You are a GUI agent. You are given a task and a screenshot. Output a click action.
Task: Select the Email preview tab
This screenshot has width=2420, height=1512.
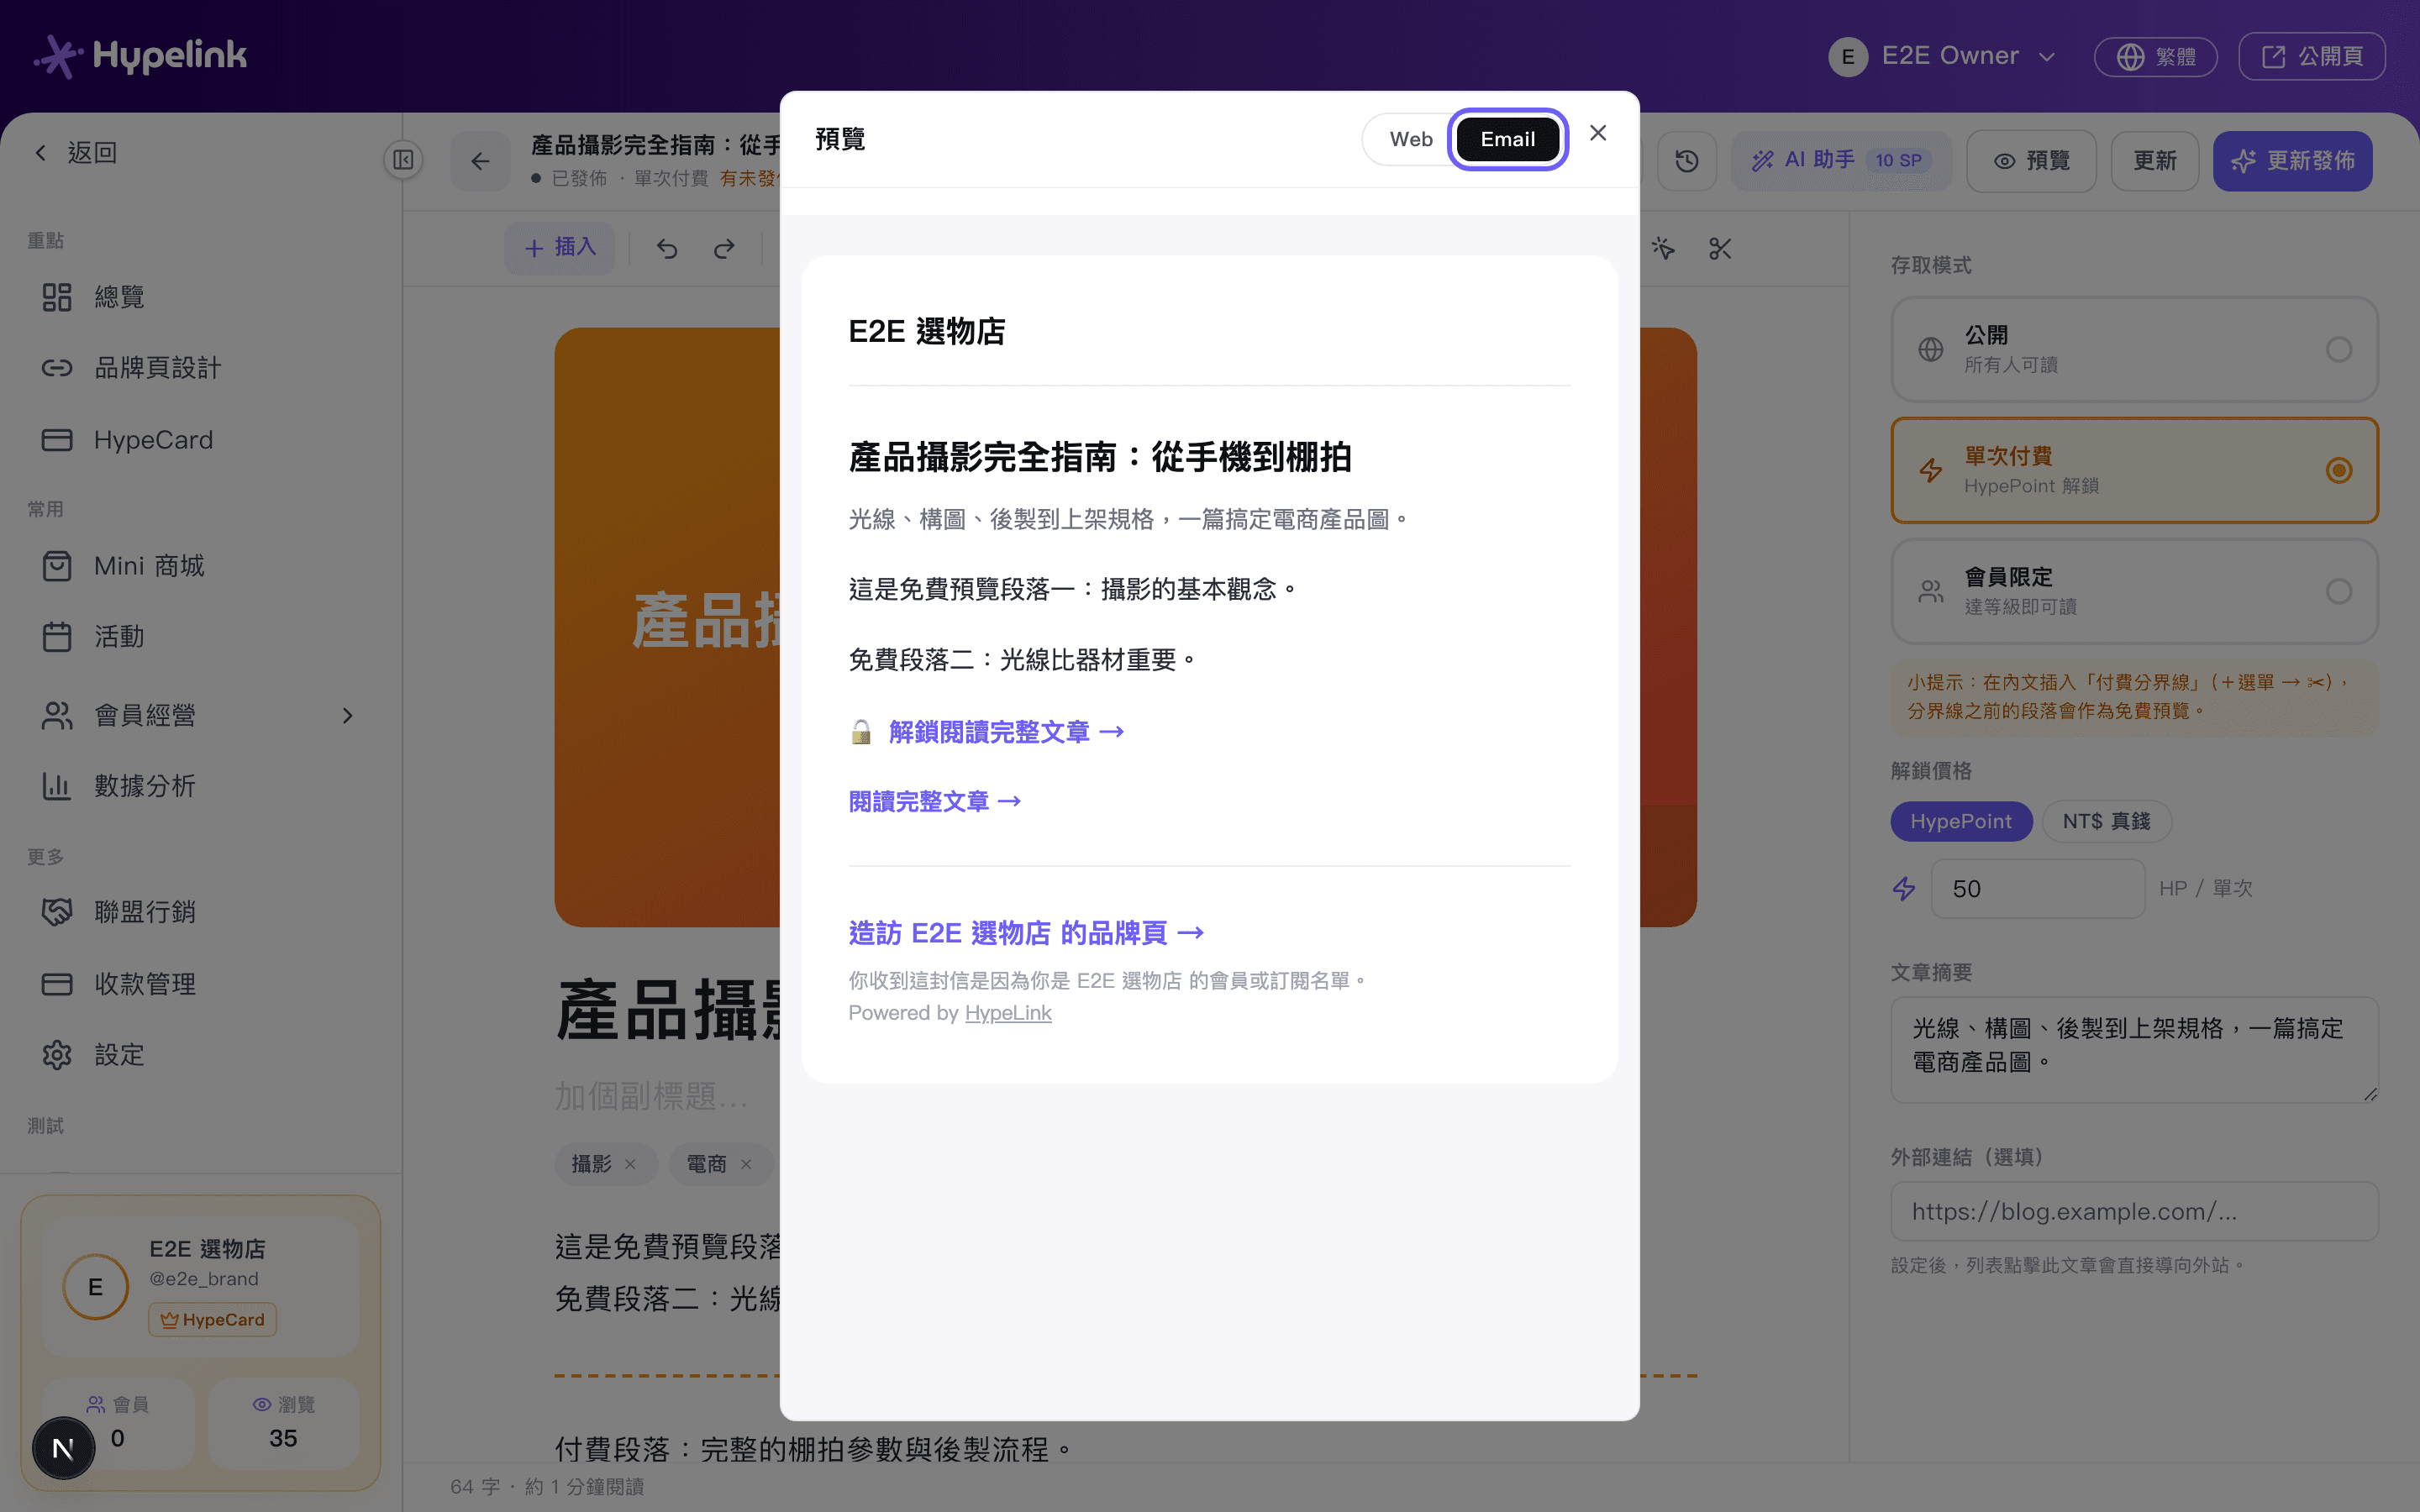1507,139
